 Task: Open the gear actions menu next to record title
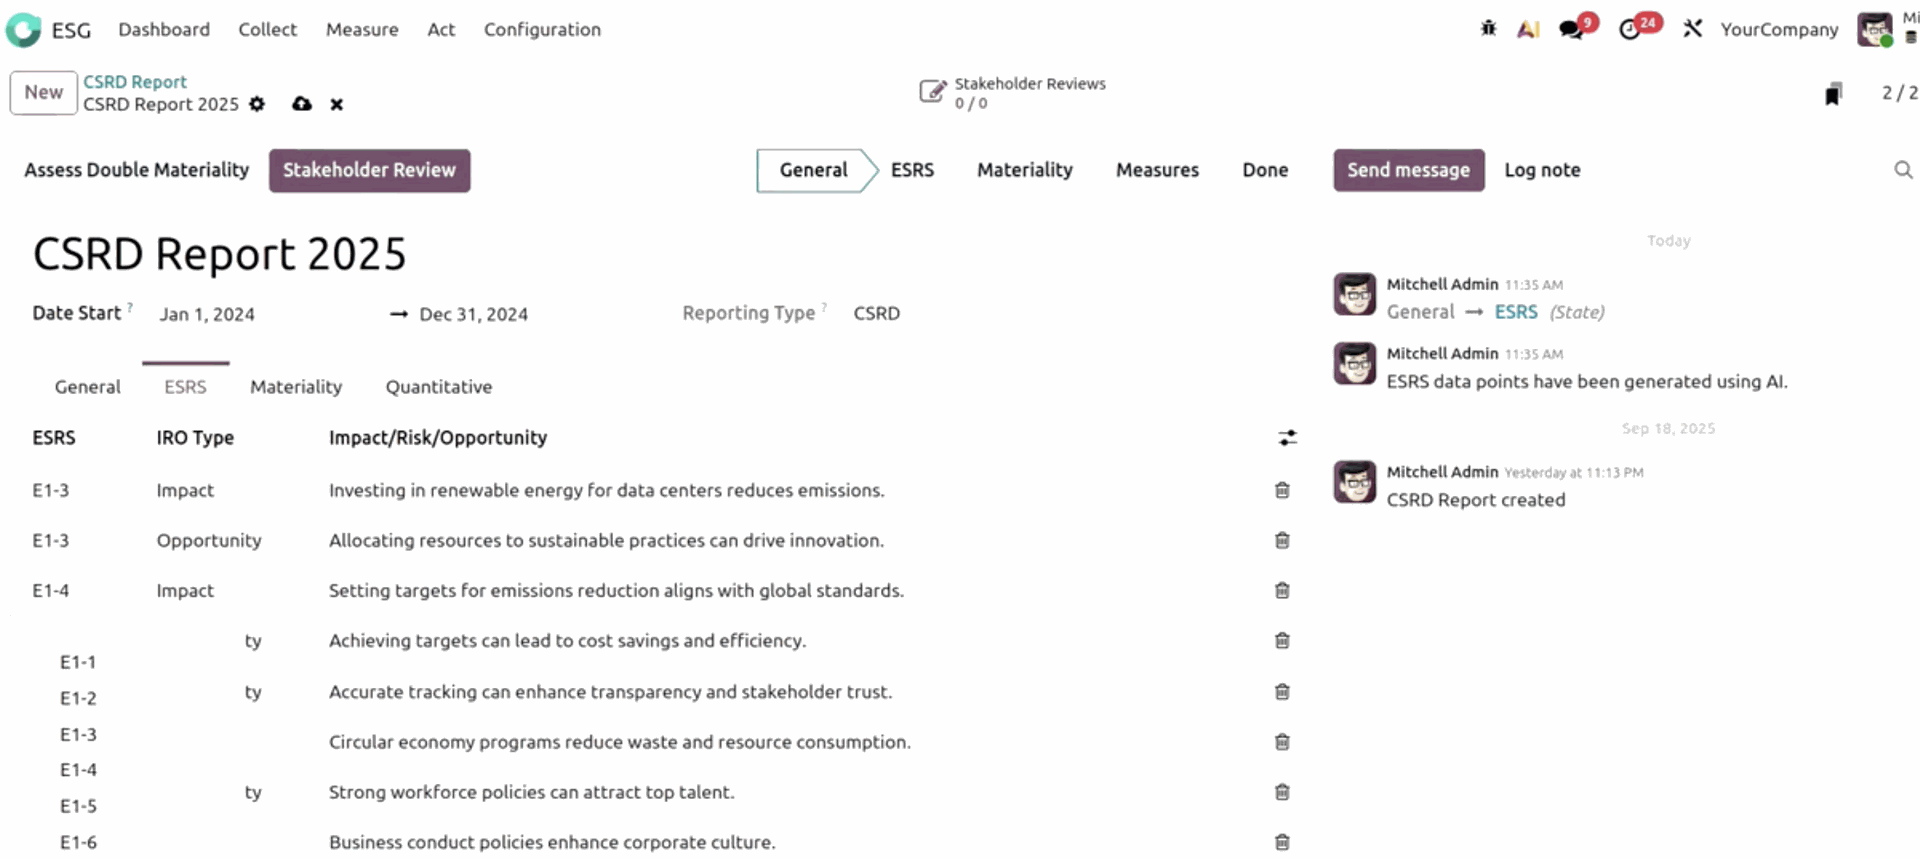point(257,104)
